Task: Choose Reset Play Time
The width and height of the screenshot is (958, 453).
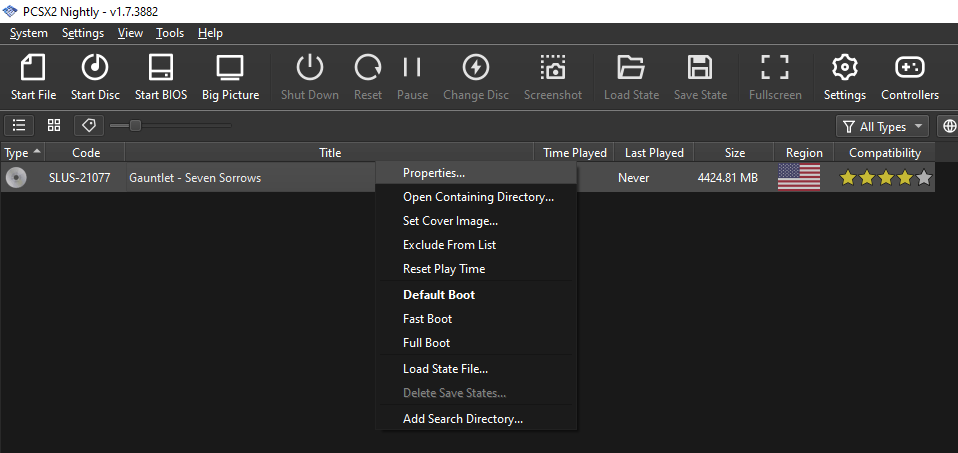Action: pos(476,268)
